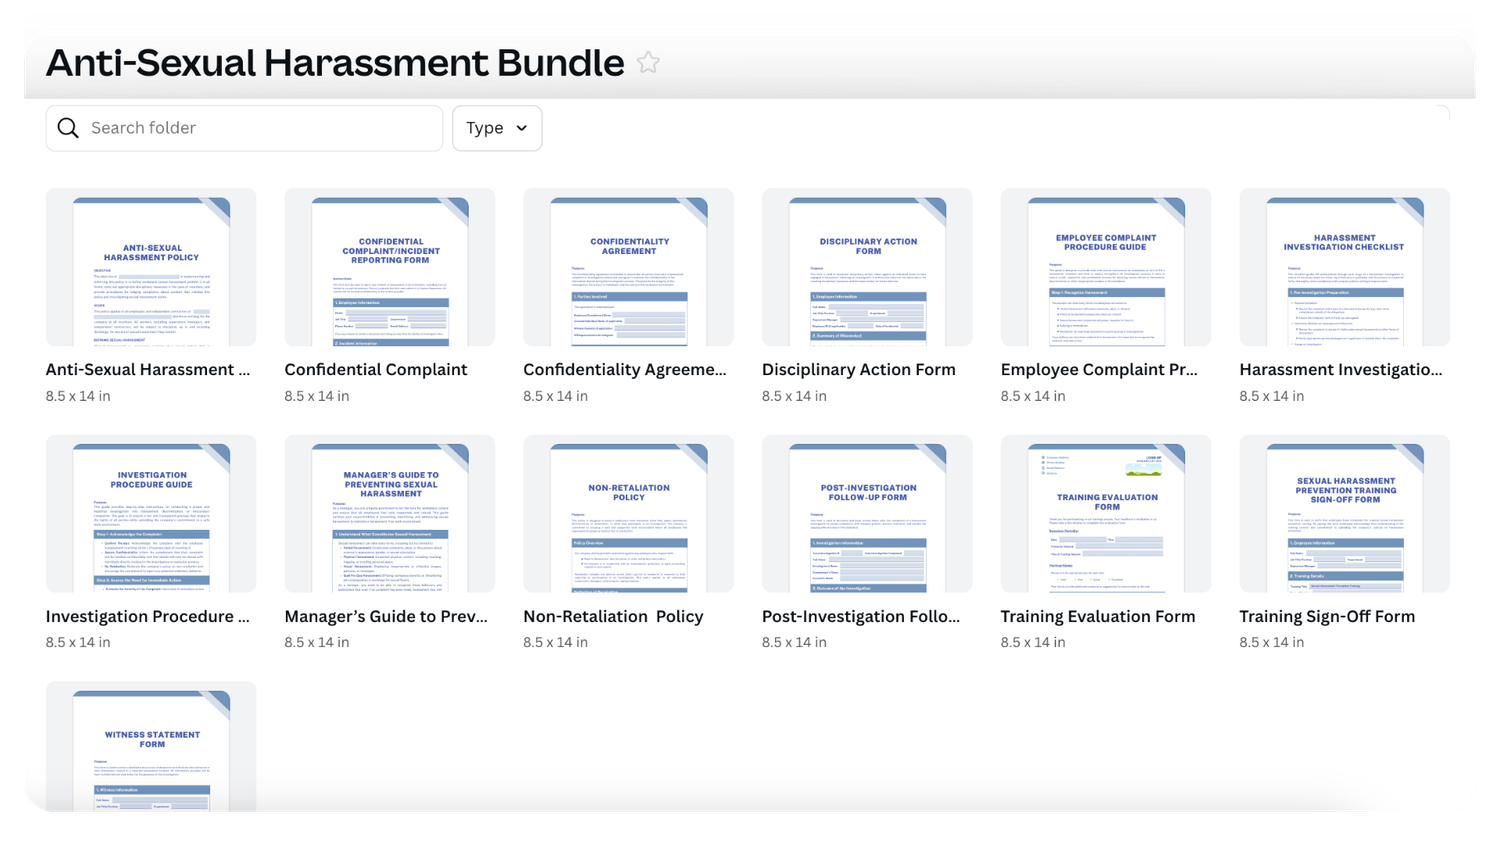Click the 'Employee Complaint Pr...' file name

coord(1099,370)
